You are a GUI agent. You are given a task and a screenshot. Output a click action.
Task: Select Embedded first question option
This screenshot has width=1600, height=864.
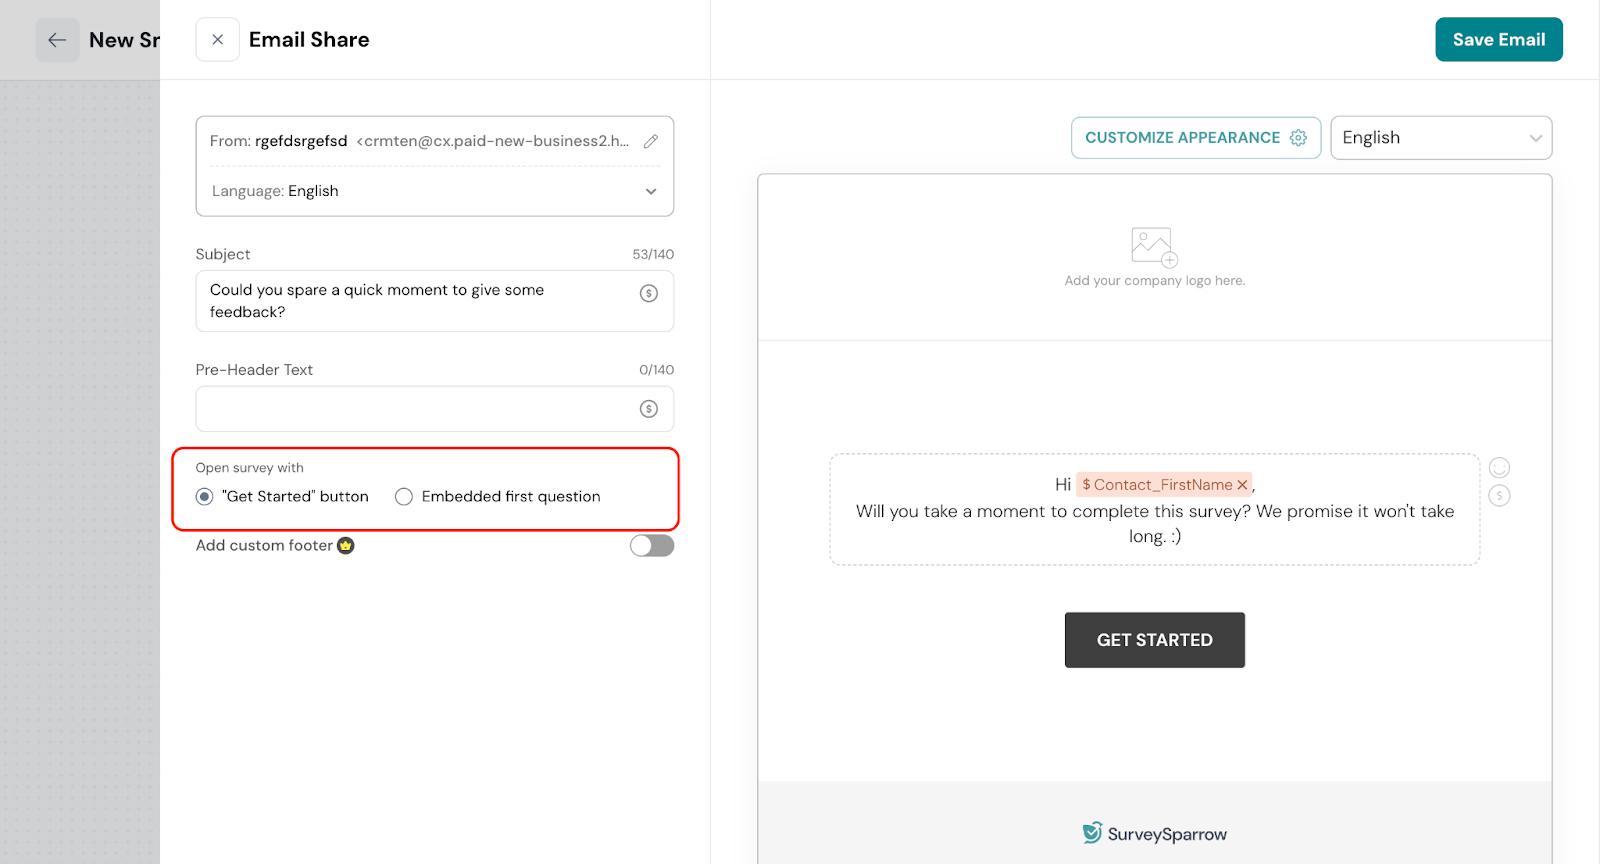(404, 497)
